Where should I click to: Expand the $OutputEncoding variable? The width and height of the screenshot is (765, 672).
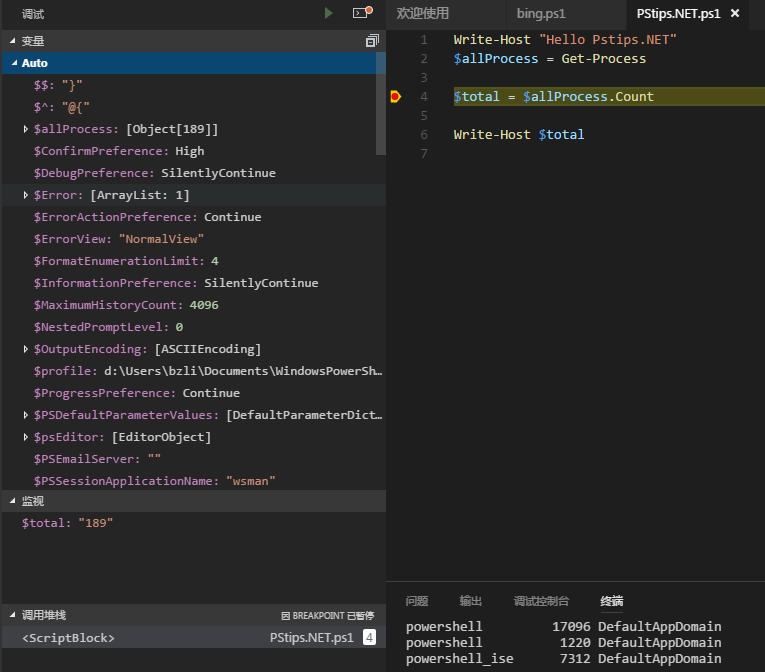coord(25,349)
